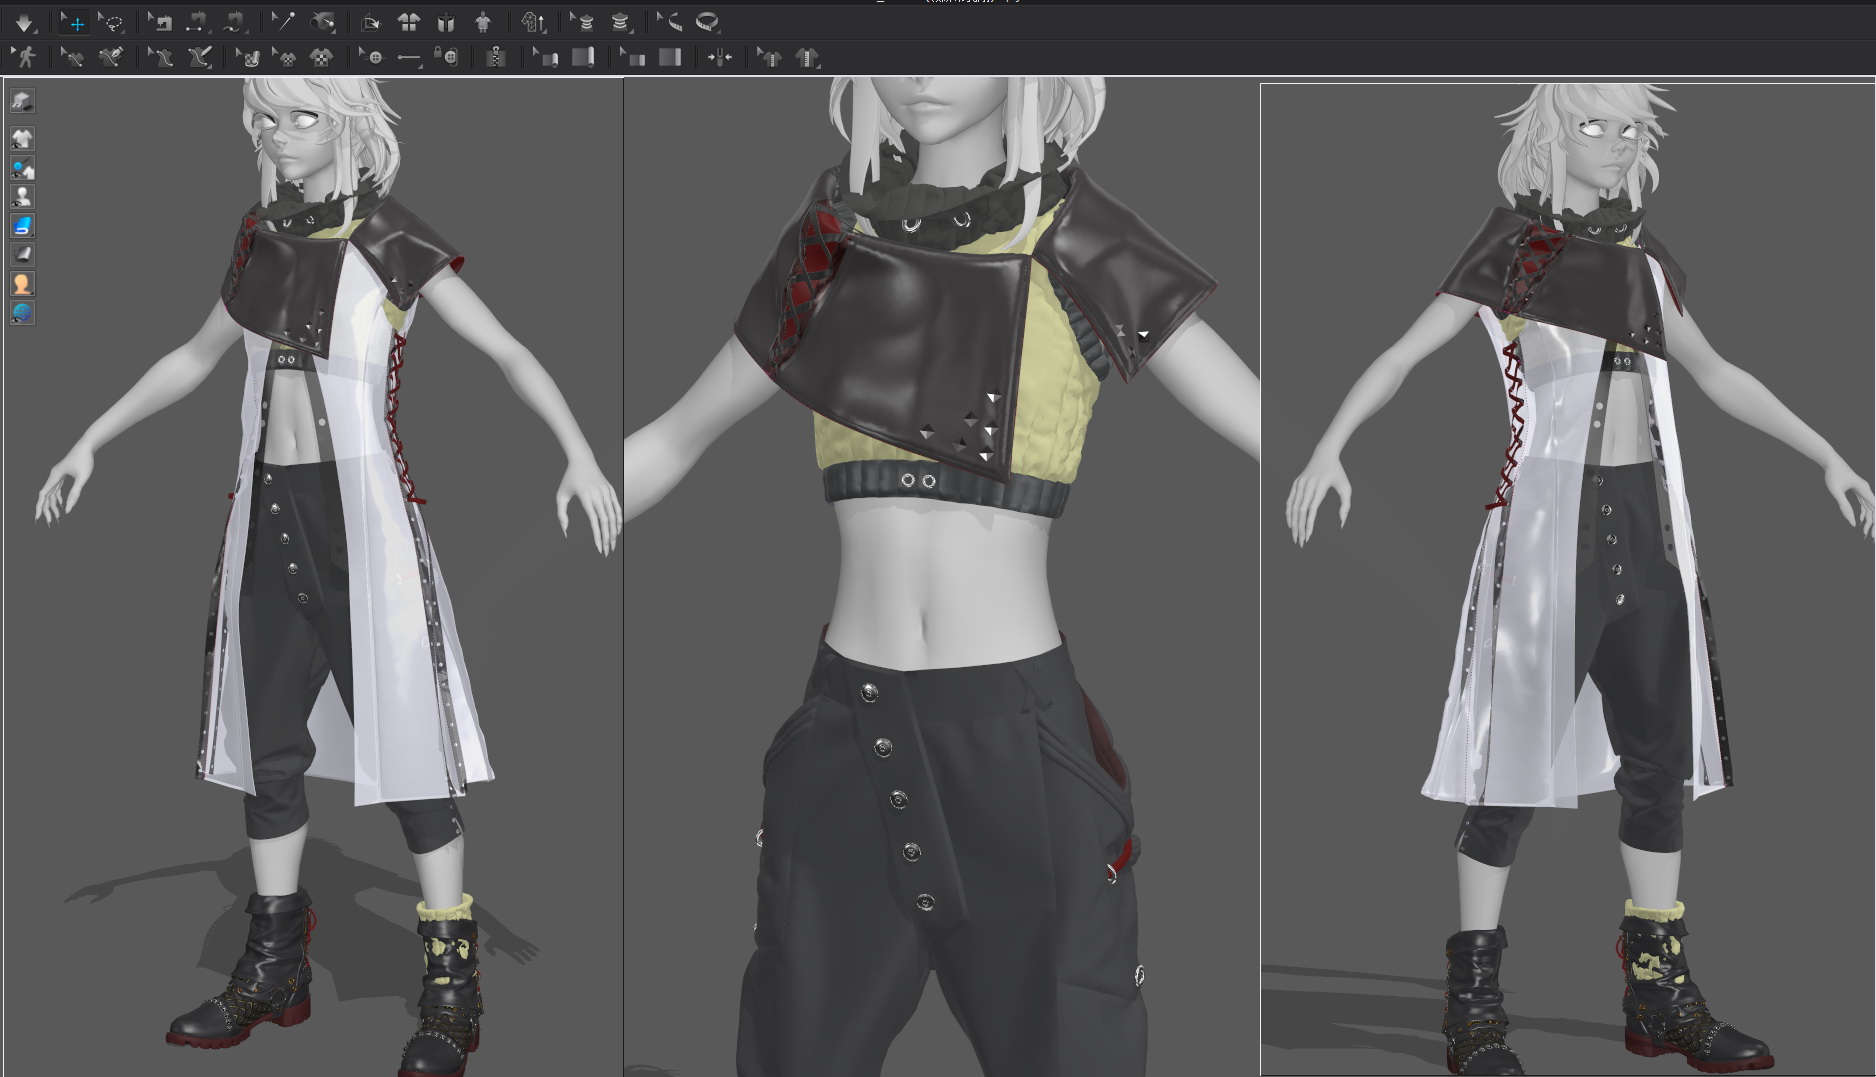
Task: Click the High Quality Render cube icon
Action: point(22,101)
